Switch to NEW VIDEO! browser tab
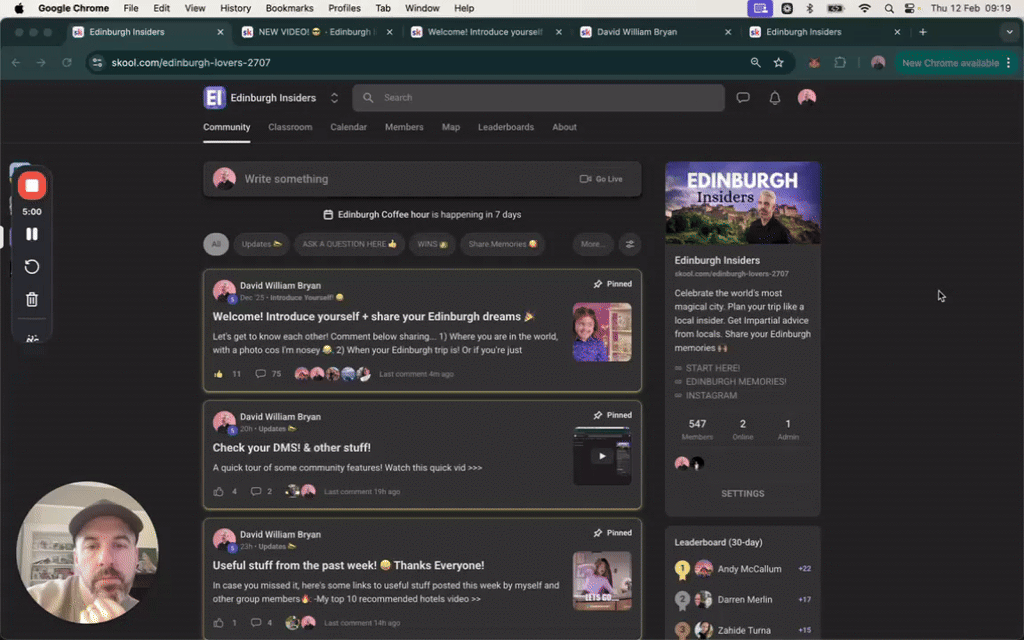Image resolution: width=1024 pixels, height=640 pixels. tap(317, 32)
